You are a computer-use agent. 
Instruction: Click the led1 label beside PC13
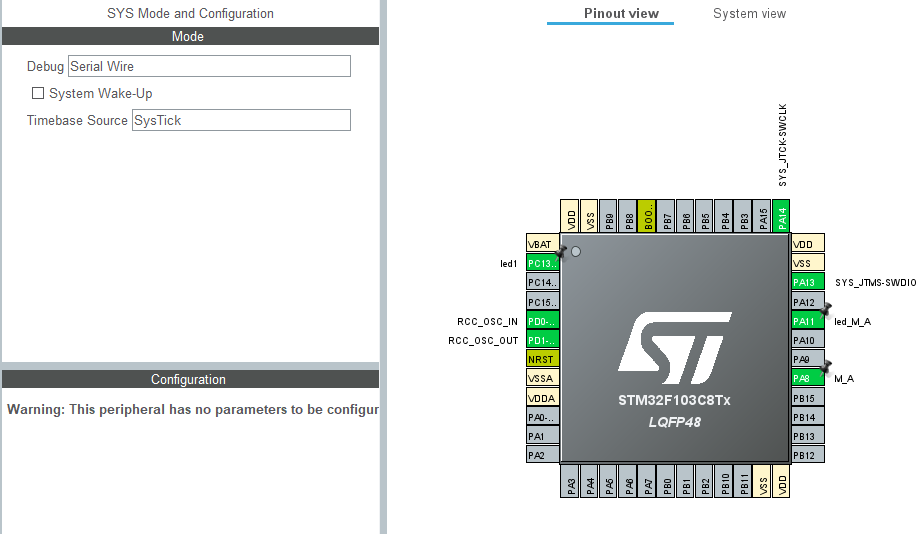(x=508, y=263)
